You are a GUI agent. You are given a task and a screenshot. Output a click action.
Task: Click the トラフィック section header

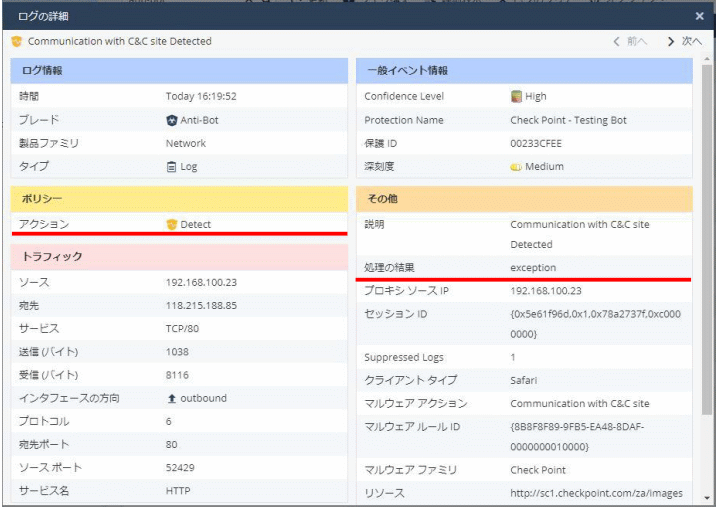pos(178,257)
